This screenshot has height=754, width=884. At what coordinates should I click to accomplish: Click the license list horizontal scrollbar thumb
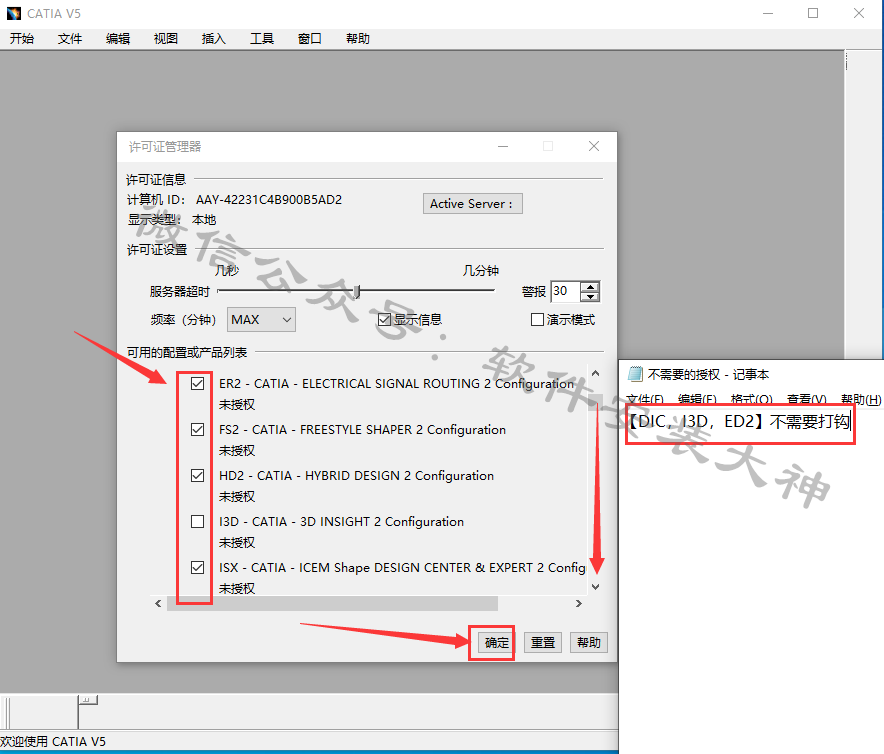tap(333, 603)
